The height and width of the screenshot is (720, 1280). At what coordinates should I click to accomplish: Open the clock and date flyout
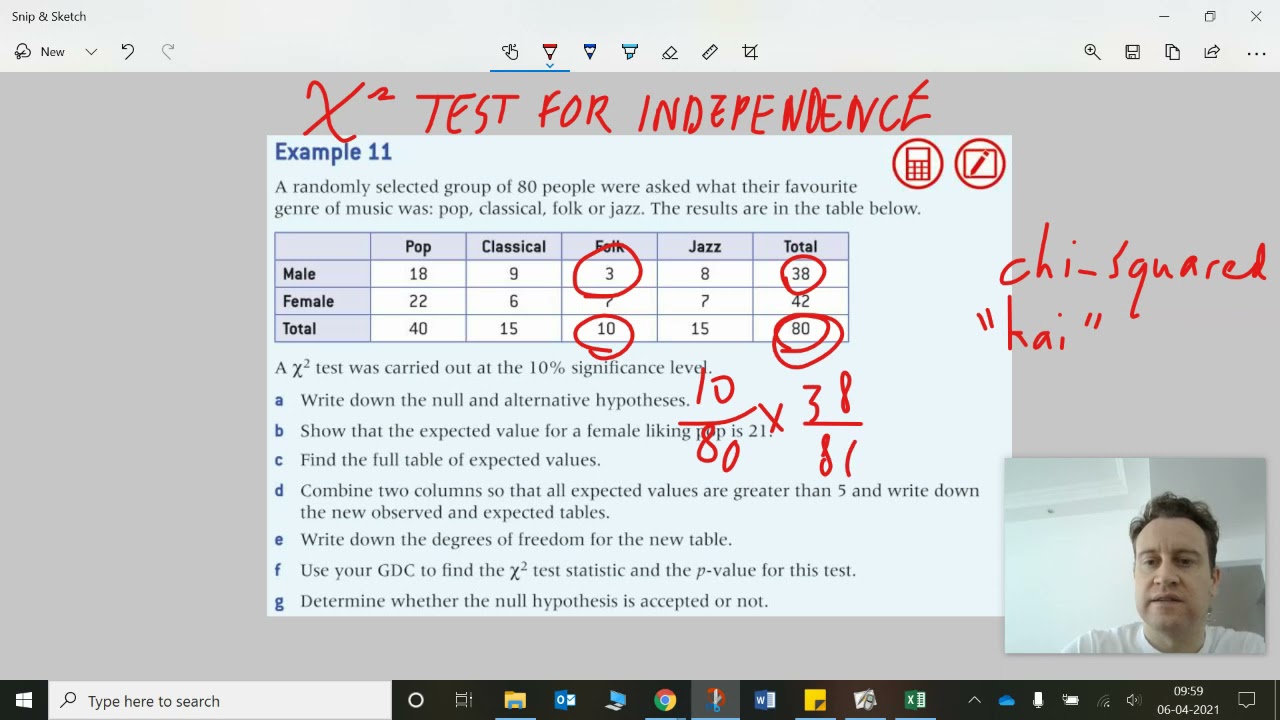point(1188,700)
